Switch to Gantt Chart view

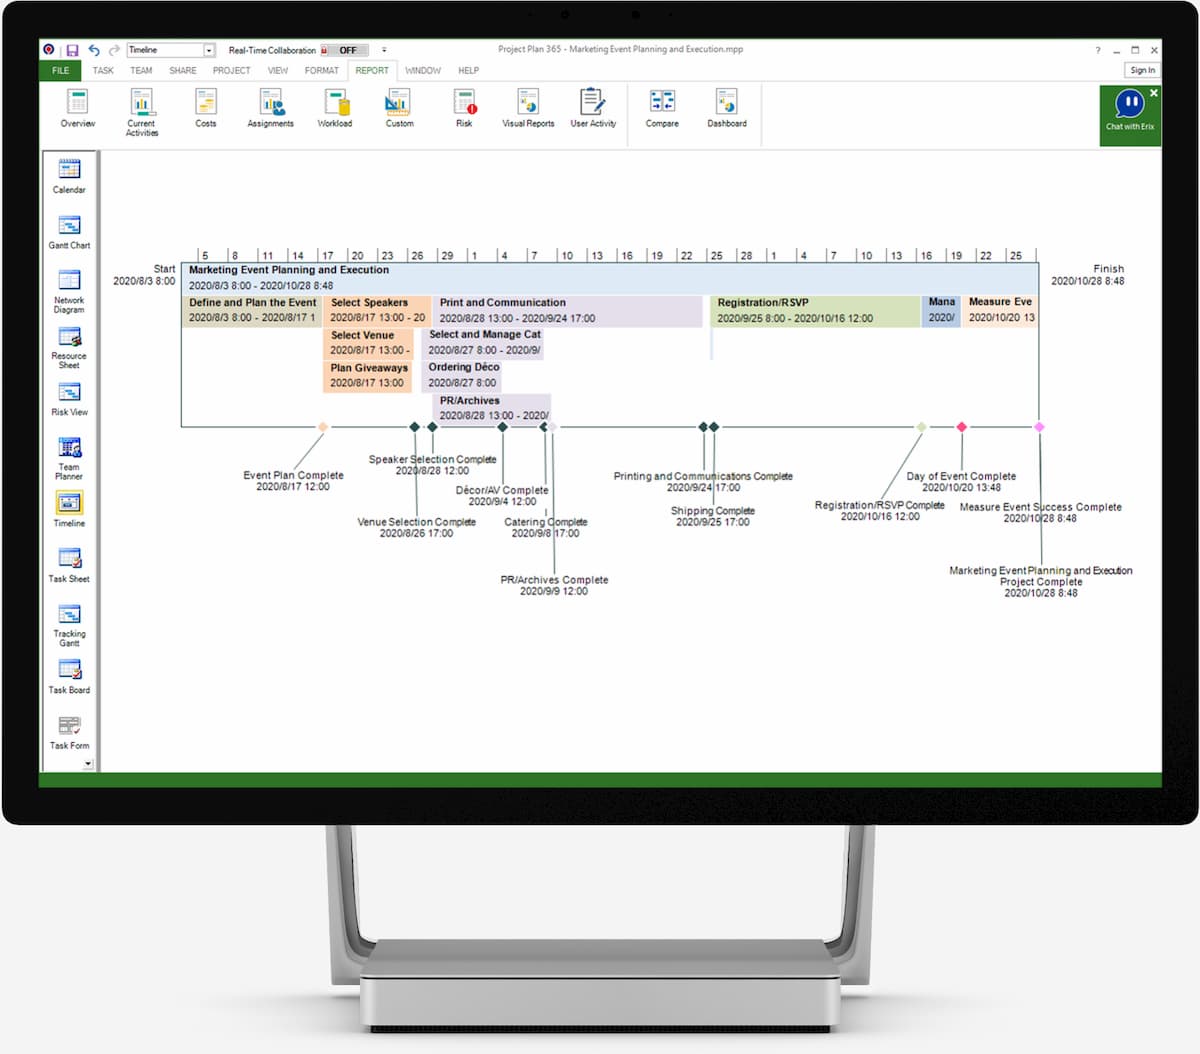tap(69, 232)
